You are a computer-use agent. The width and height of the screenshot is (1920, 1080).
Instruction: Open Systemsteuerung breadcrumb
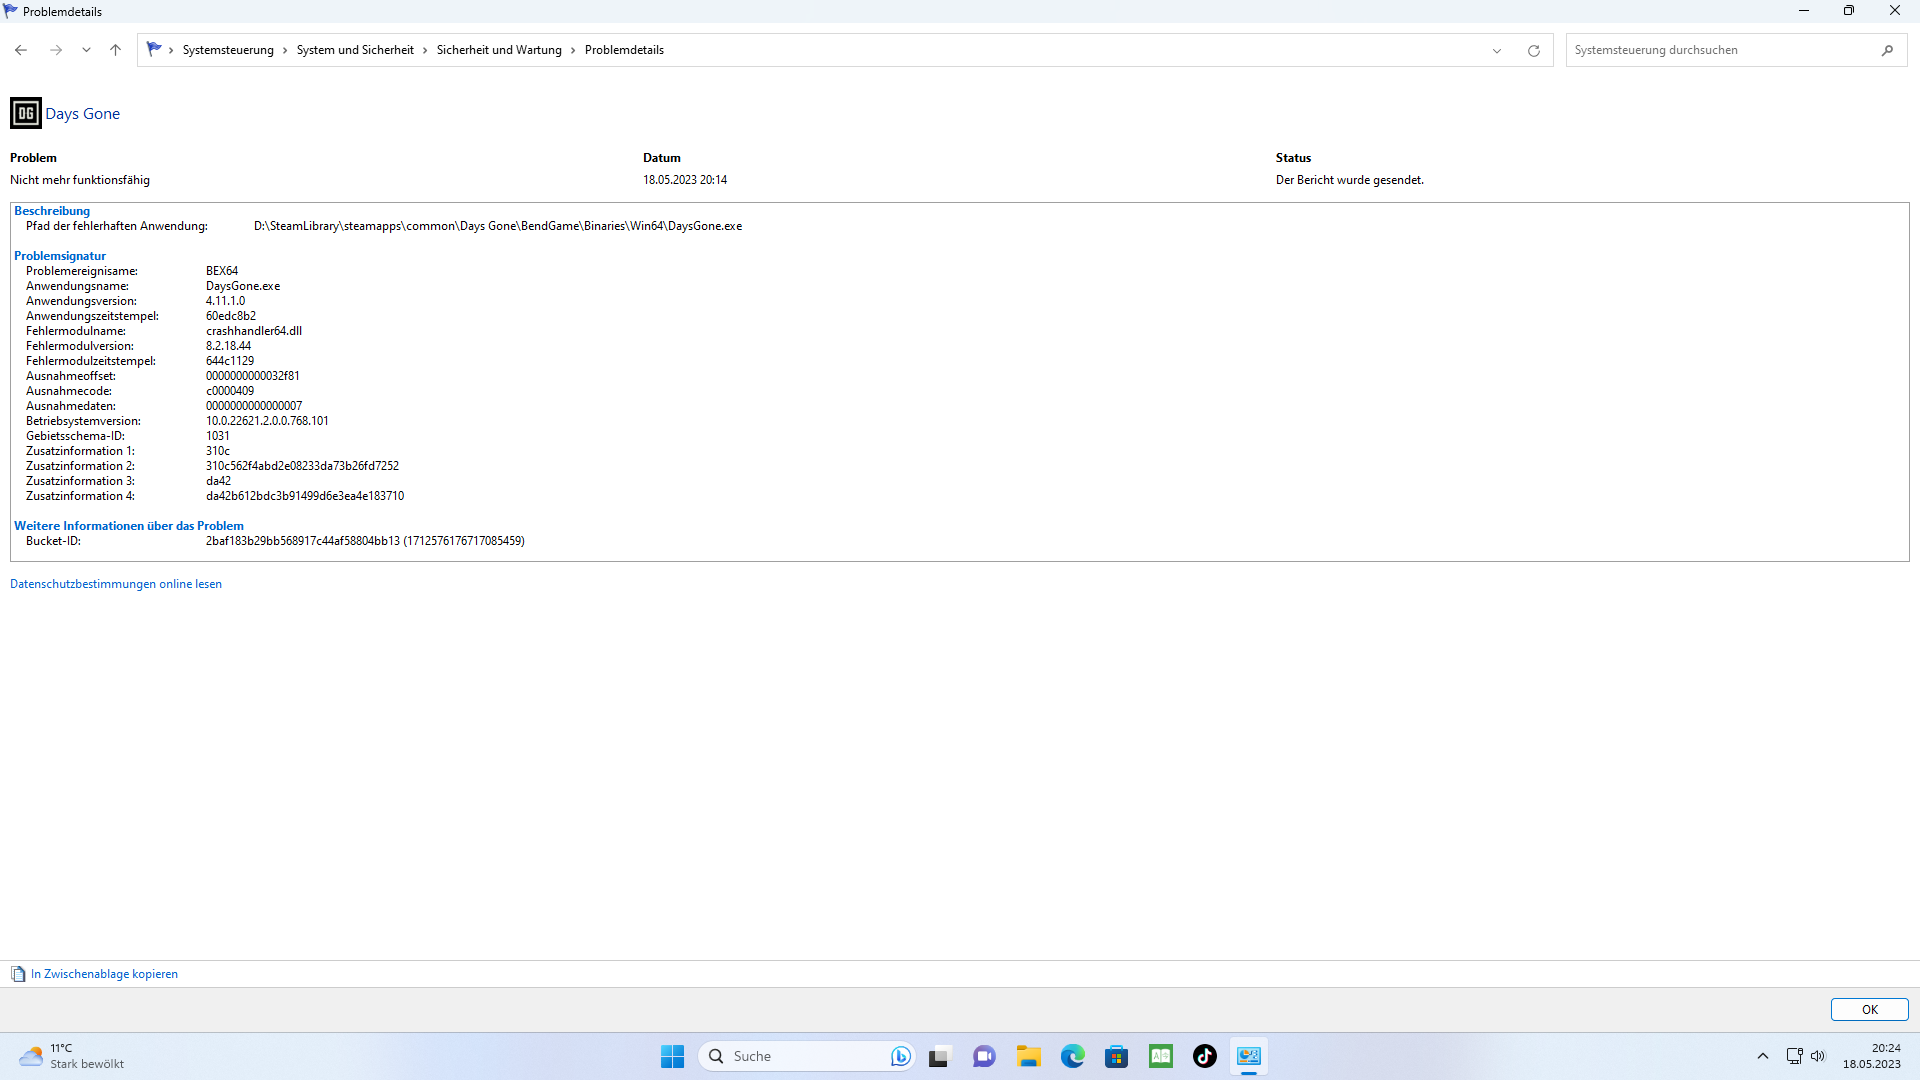click(228, 50)
